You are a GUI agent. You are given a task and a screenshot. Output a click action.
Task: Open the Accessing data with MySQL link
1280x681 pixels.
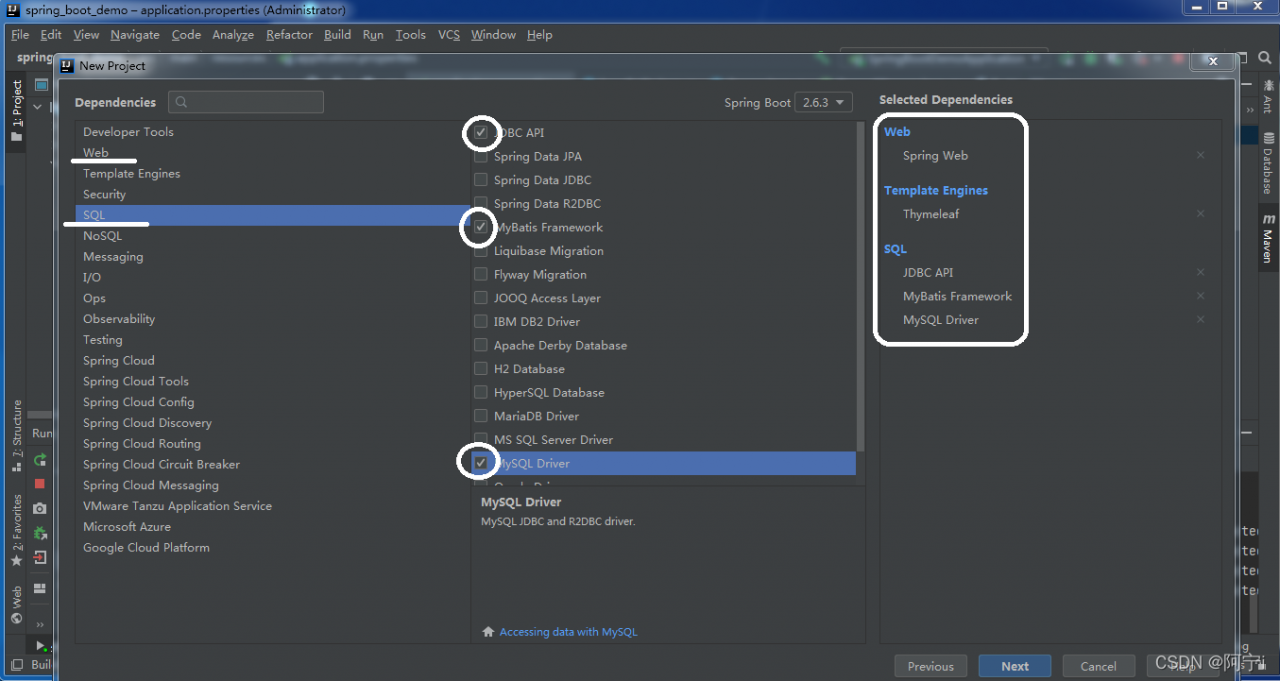coord(568,632)
